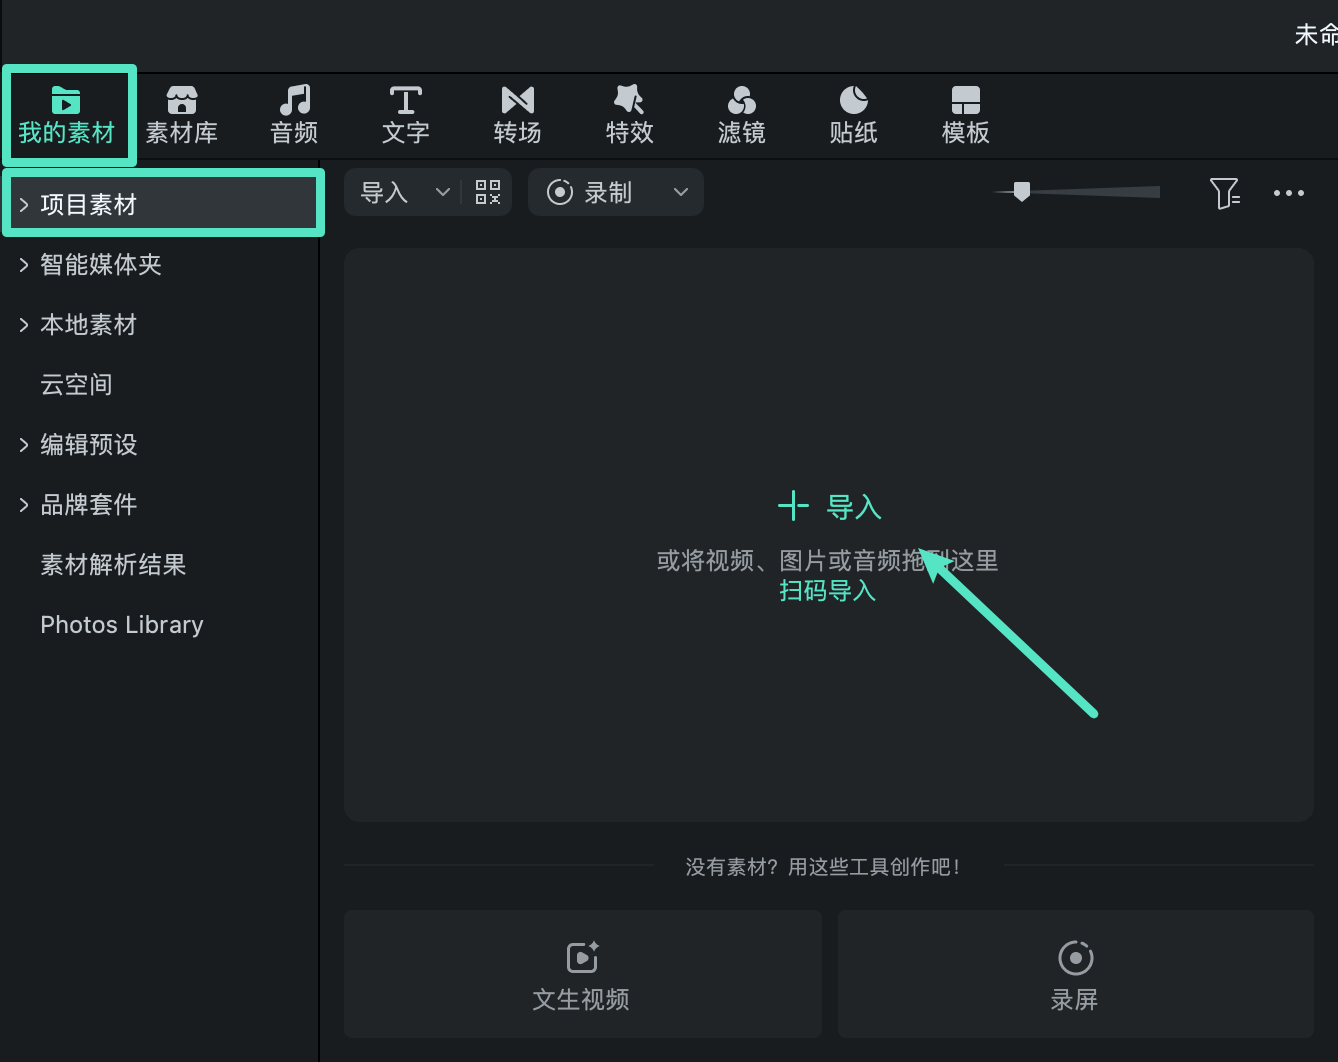Click the 文生视频 card label
The image size is (1338, 1062).
(581, 1000)
